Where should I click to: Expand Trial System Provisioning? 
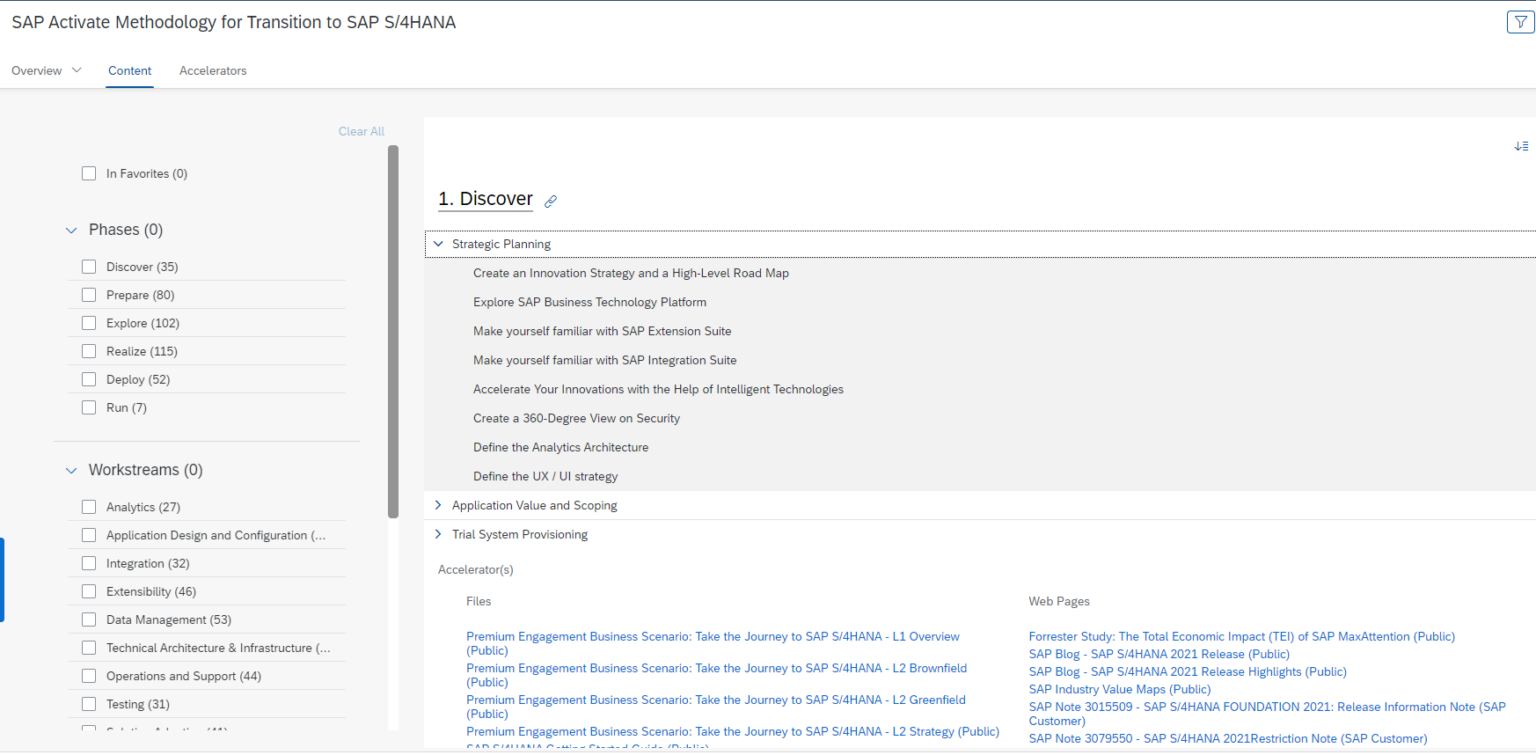(x=438, y=535)
